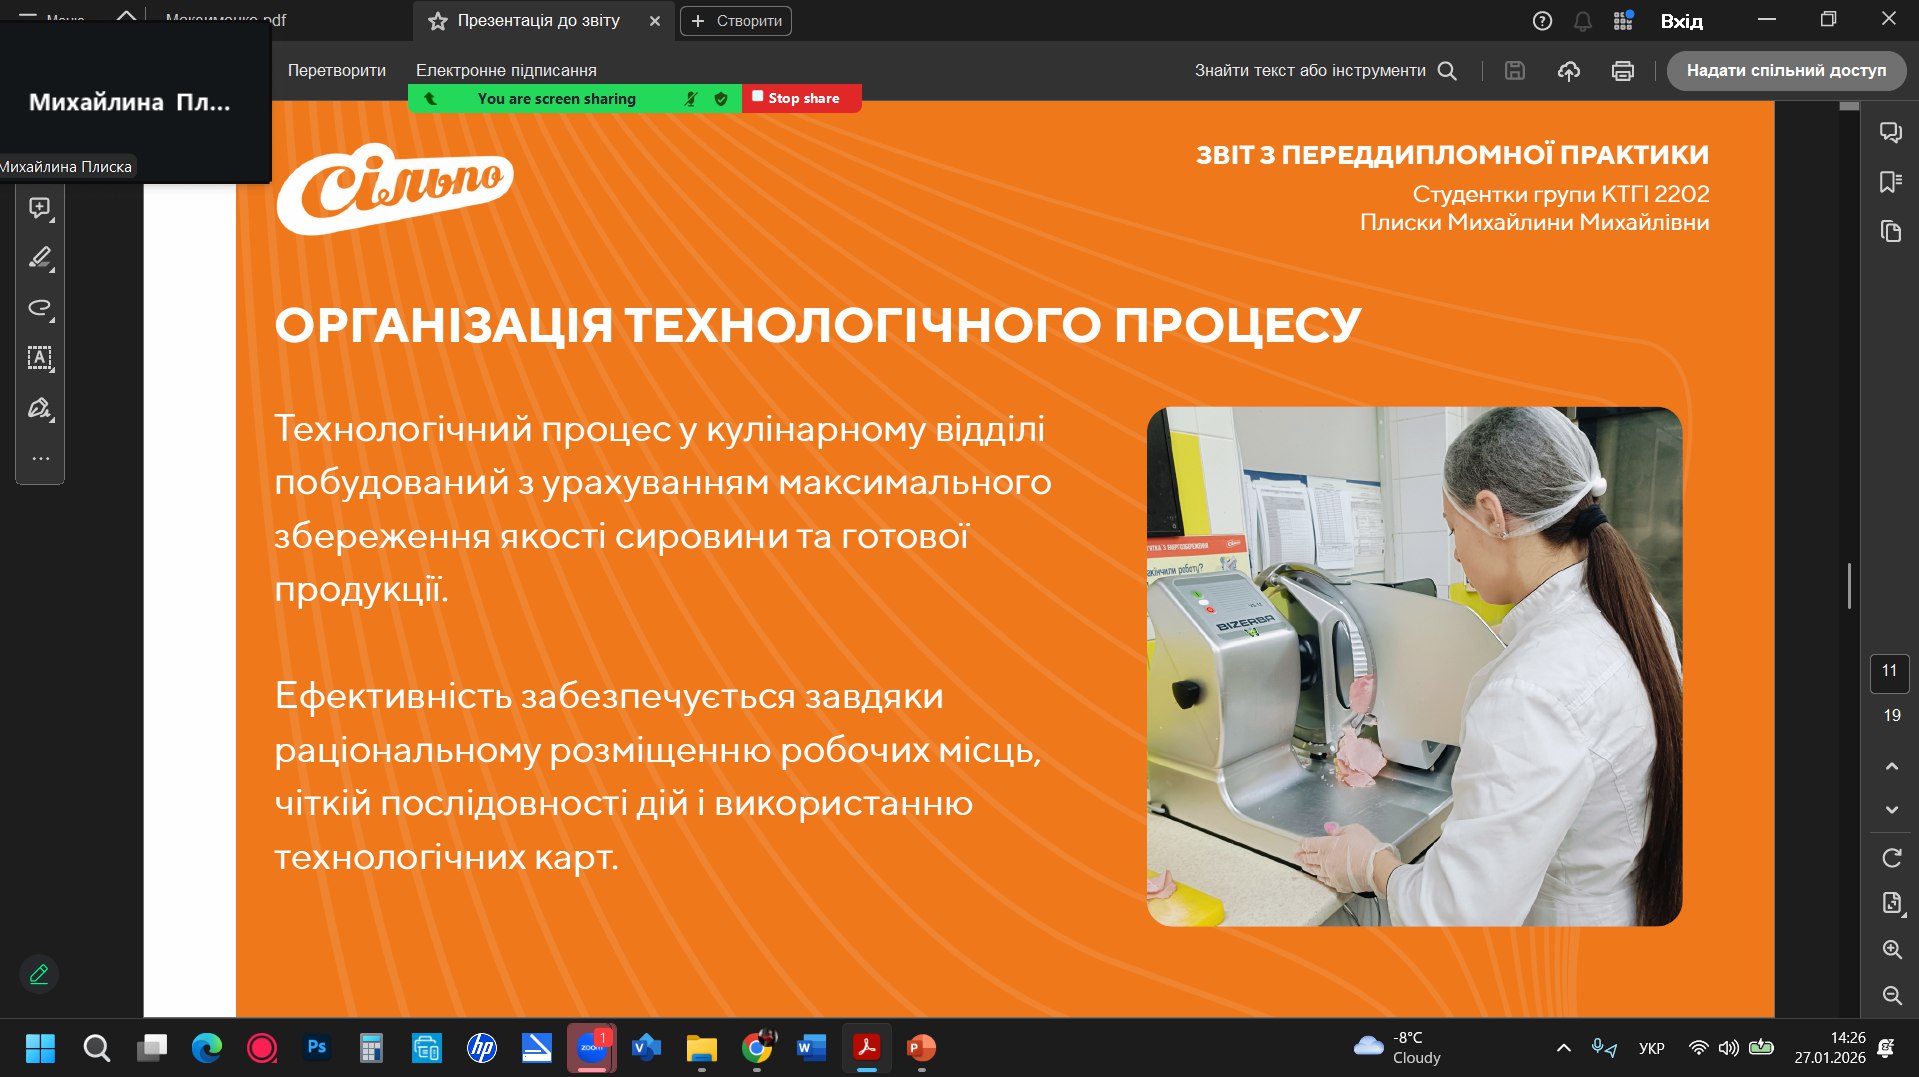Expand hidden system tray icons
The image size is (1919, 1077).
click(x=1563, y=1048)
